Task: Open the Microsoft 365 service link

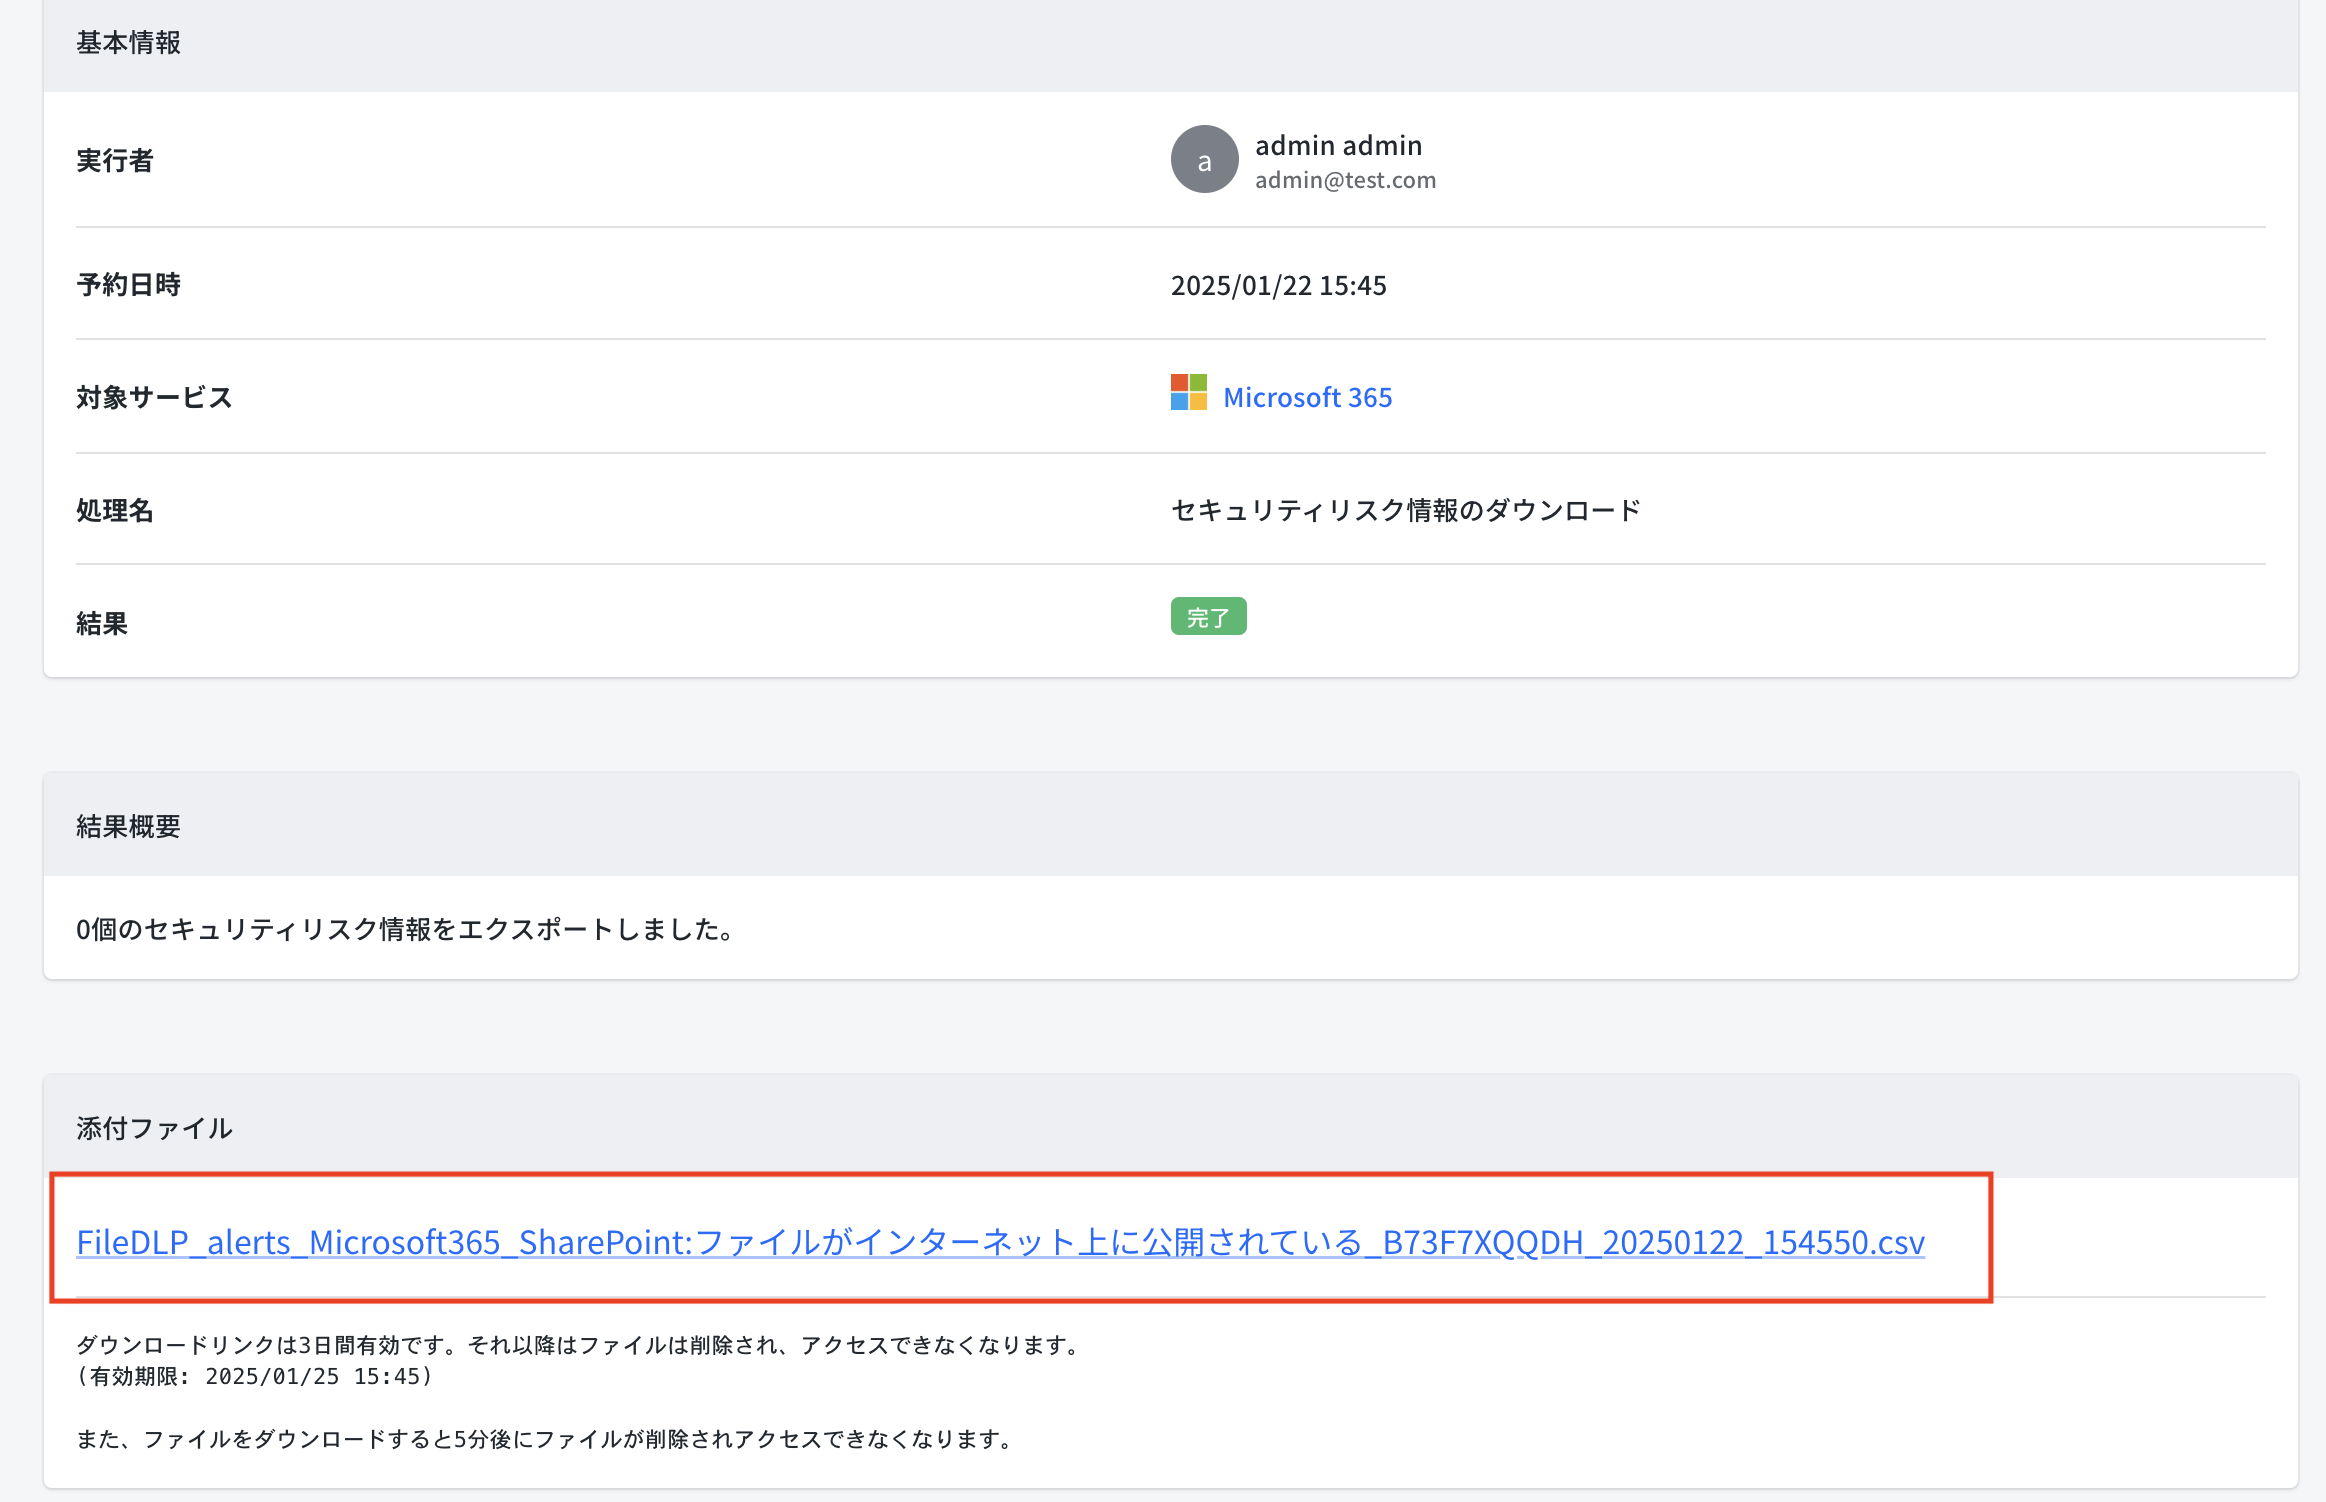Action: point(1307,397)
